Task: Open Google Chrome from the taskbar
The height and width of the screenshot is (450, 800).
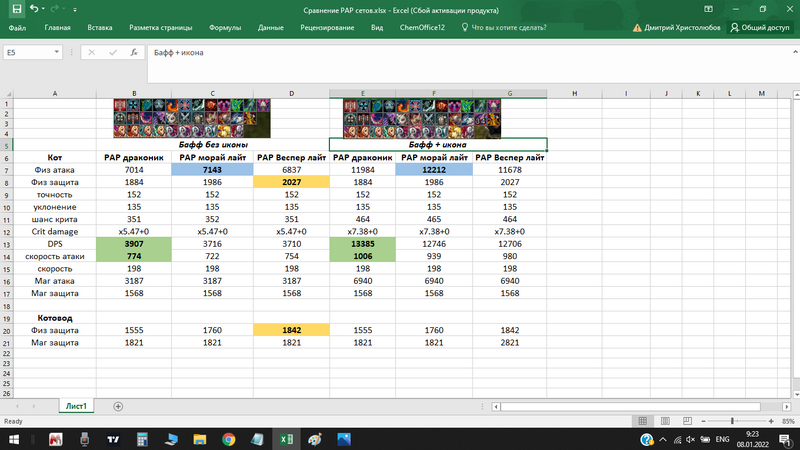Action: [x=228, y=439]
